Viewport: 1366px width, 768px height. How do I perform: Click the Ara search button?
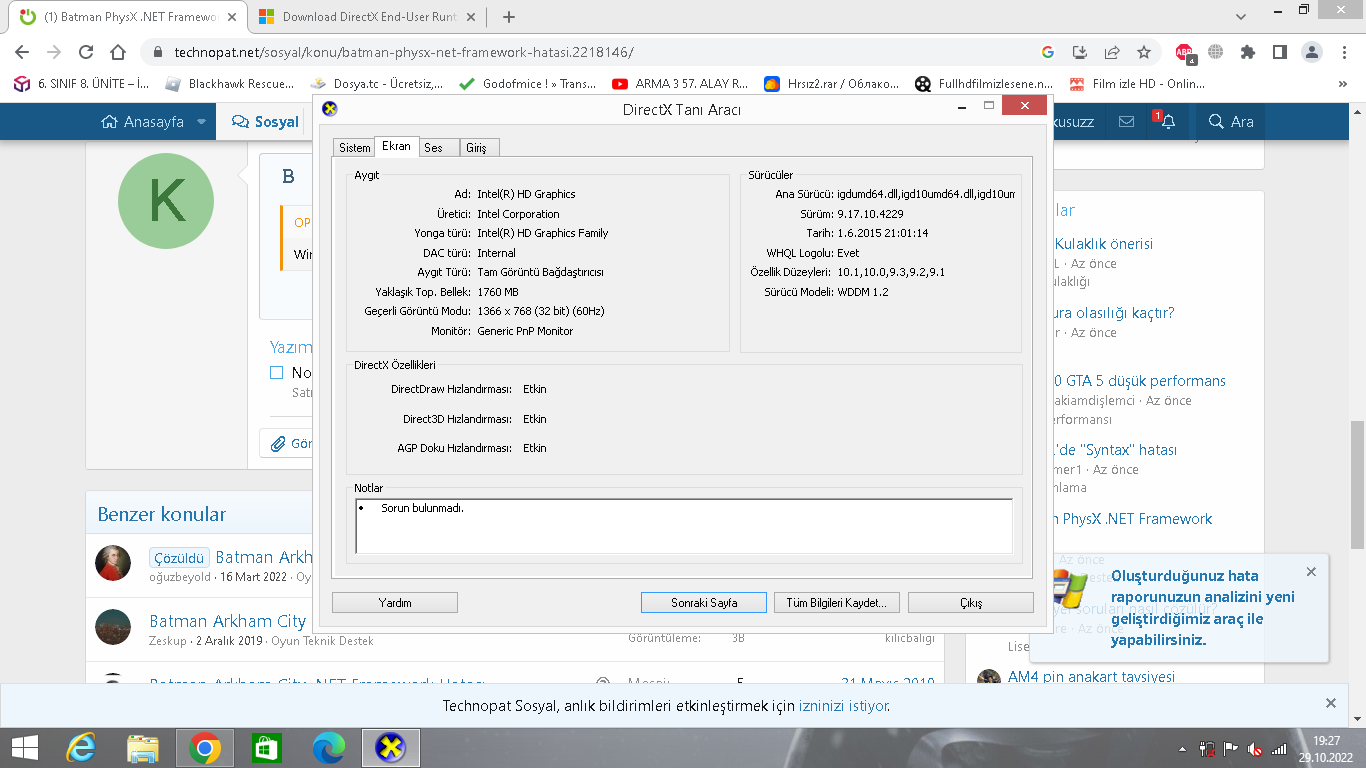tap(1231, 122)
